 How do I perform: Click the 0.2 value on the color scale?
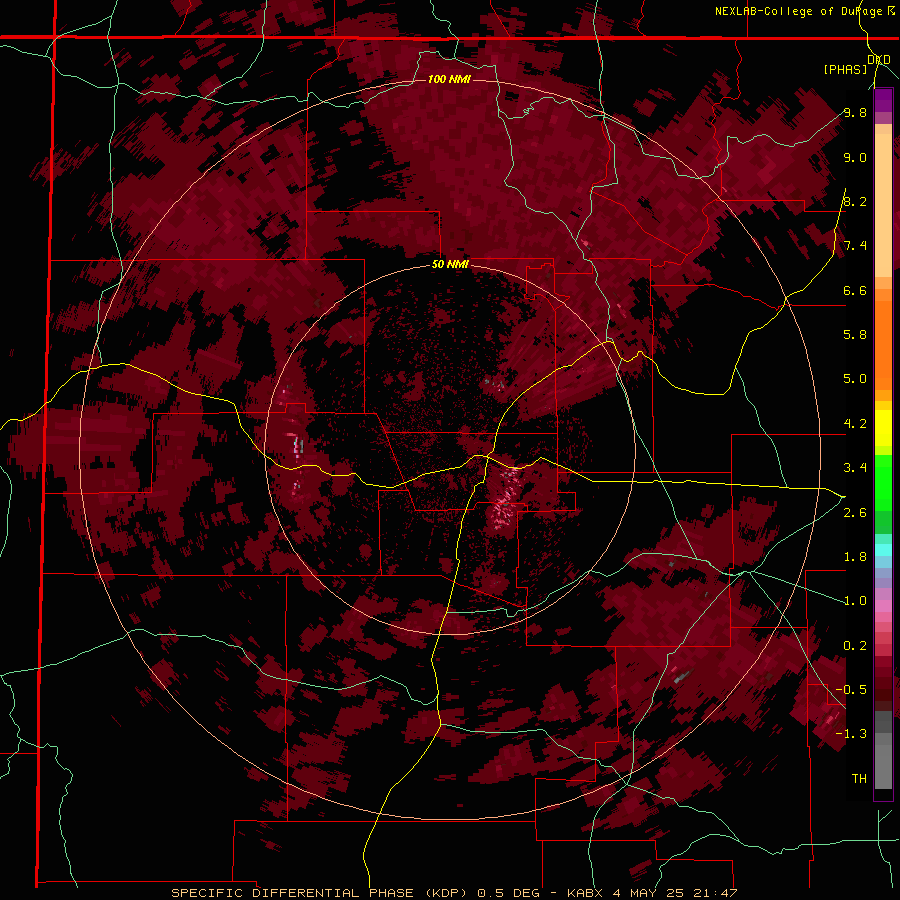point(855,646)
